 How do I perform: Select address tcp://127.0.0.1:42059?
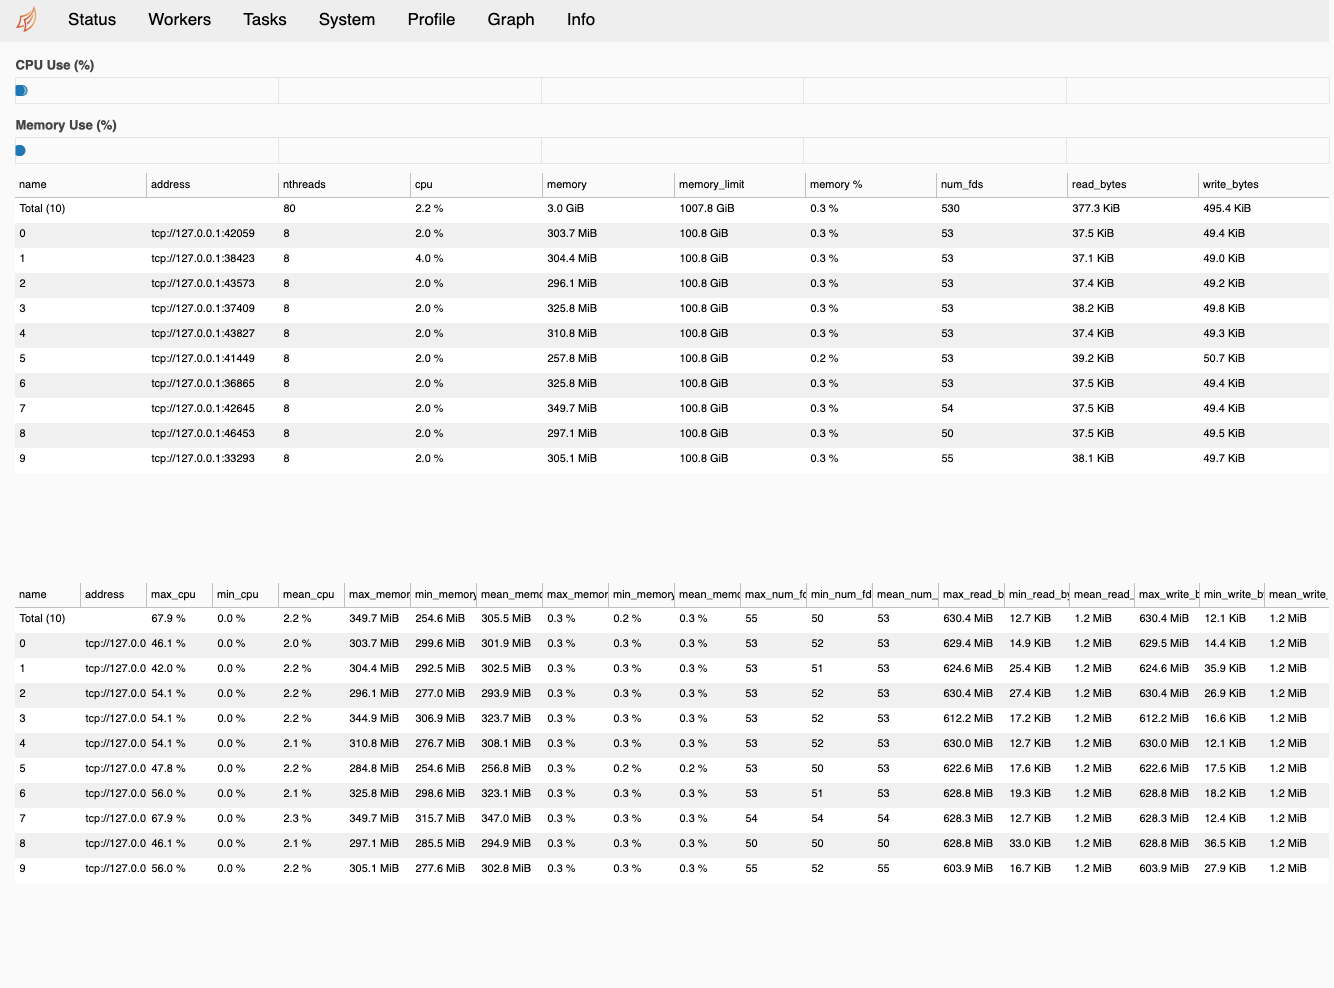pyautogui.click(x=203, y=233)
